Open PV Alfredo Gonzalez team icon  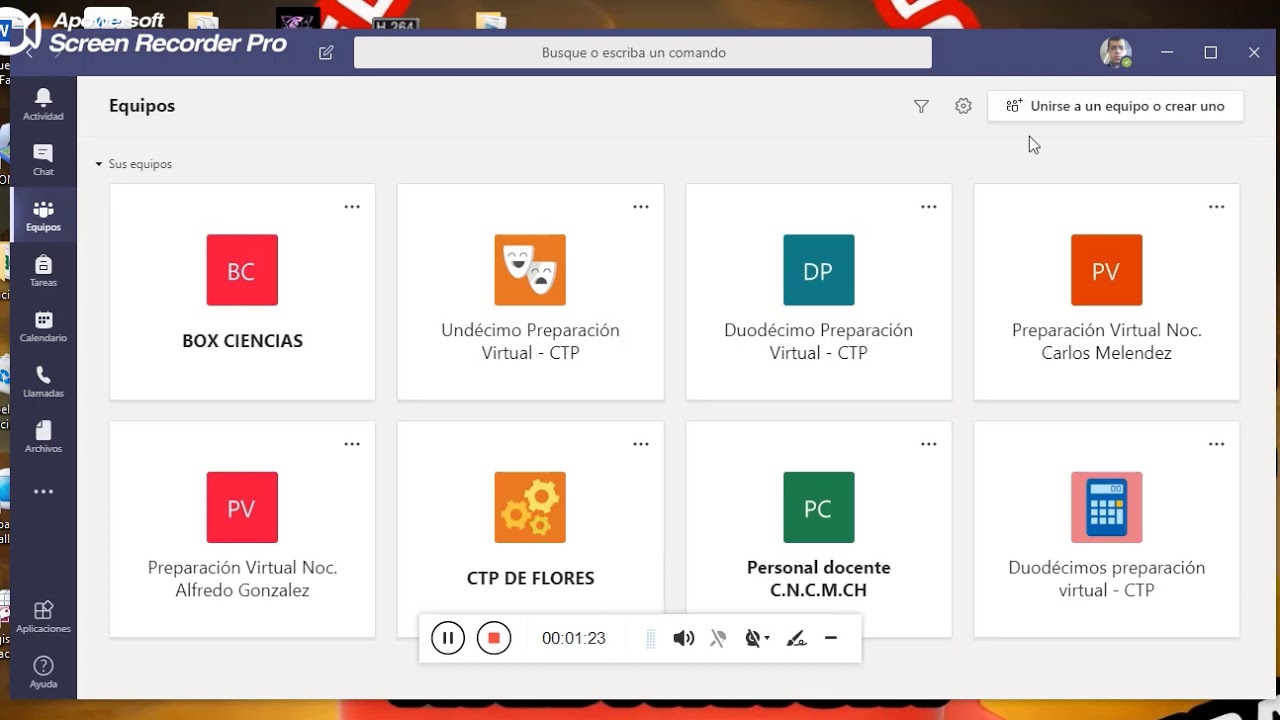pyautogui.click(x=242, y=508)
